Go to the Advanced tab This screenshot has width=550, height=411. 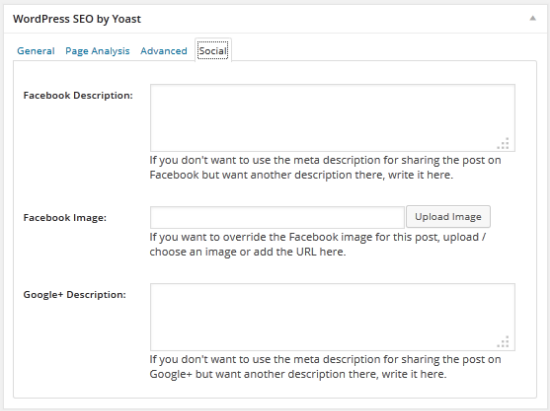164,51
